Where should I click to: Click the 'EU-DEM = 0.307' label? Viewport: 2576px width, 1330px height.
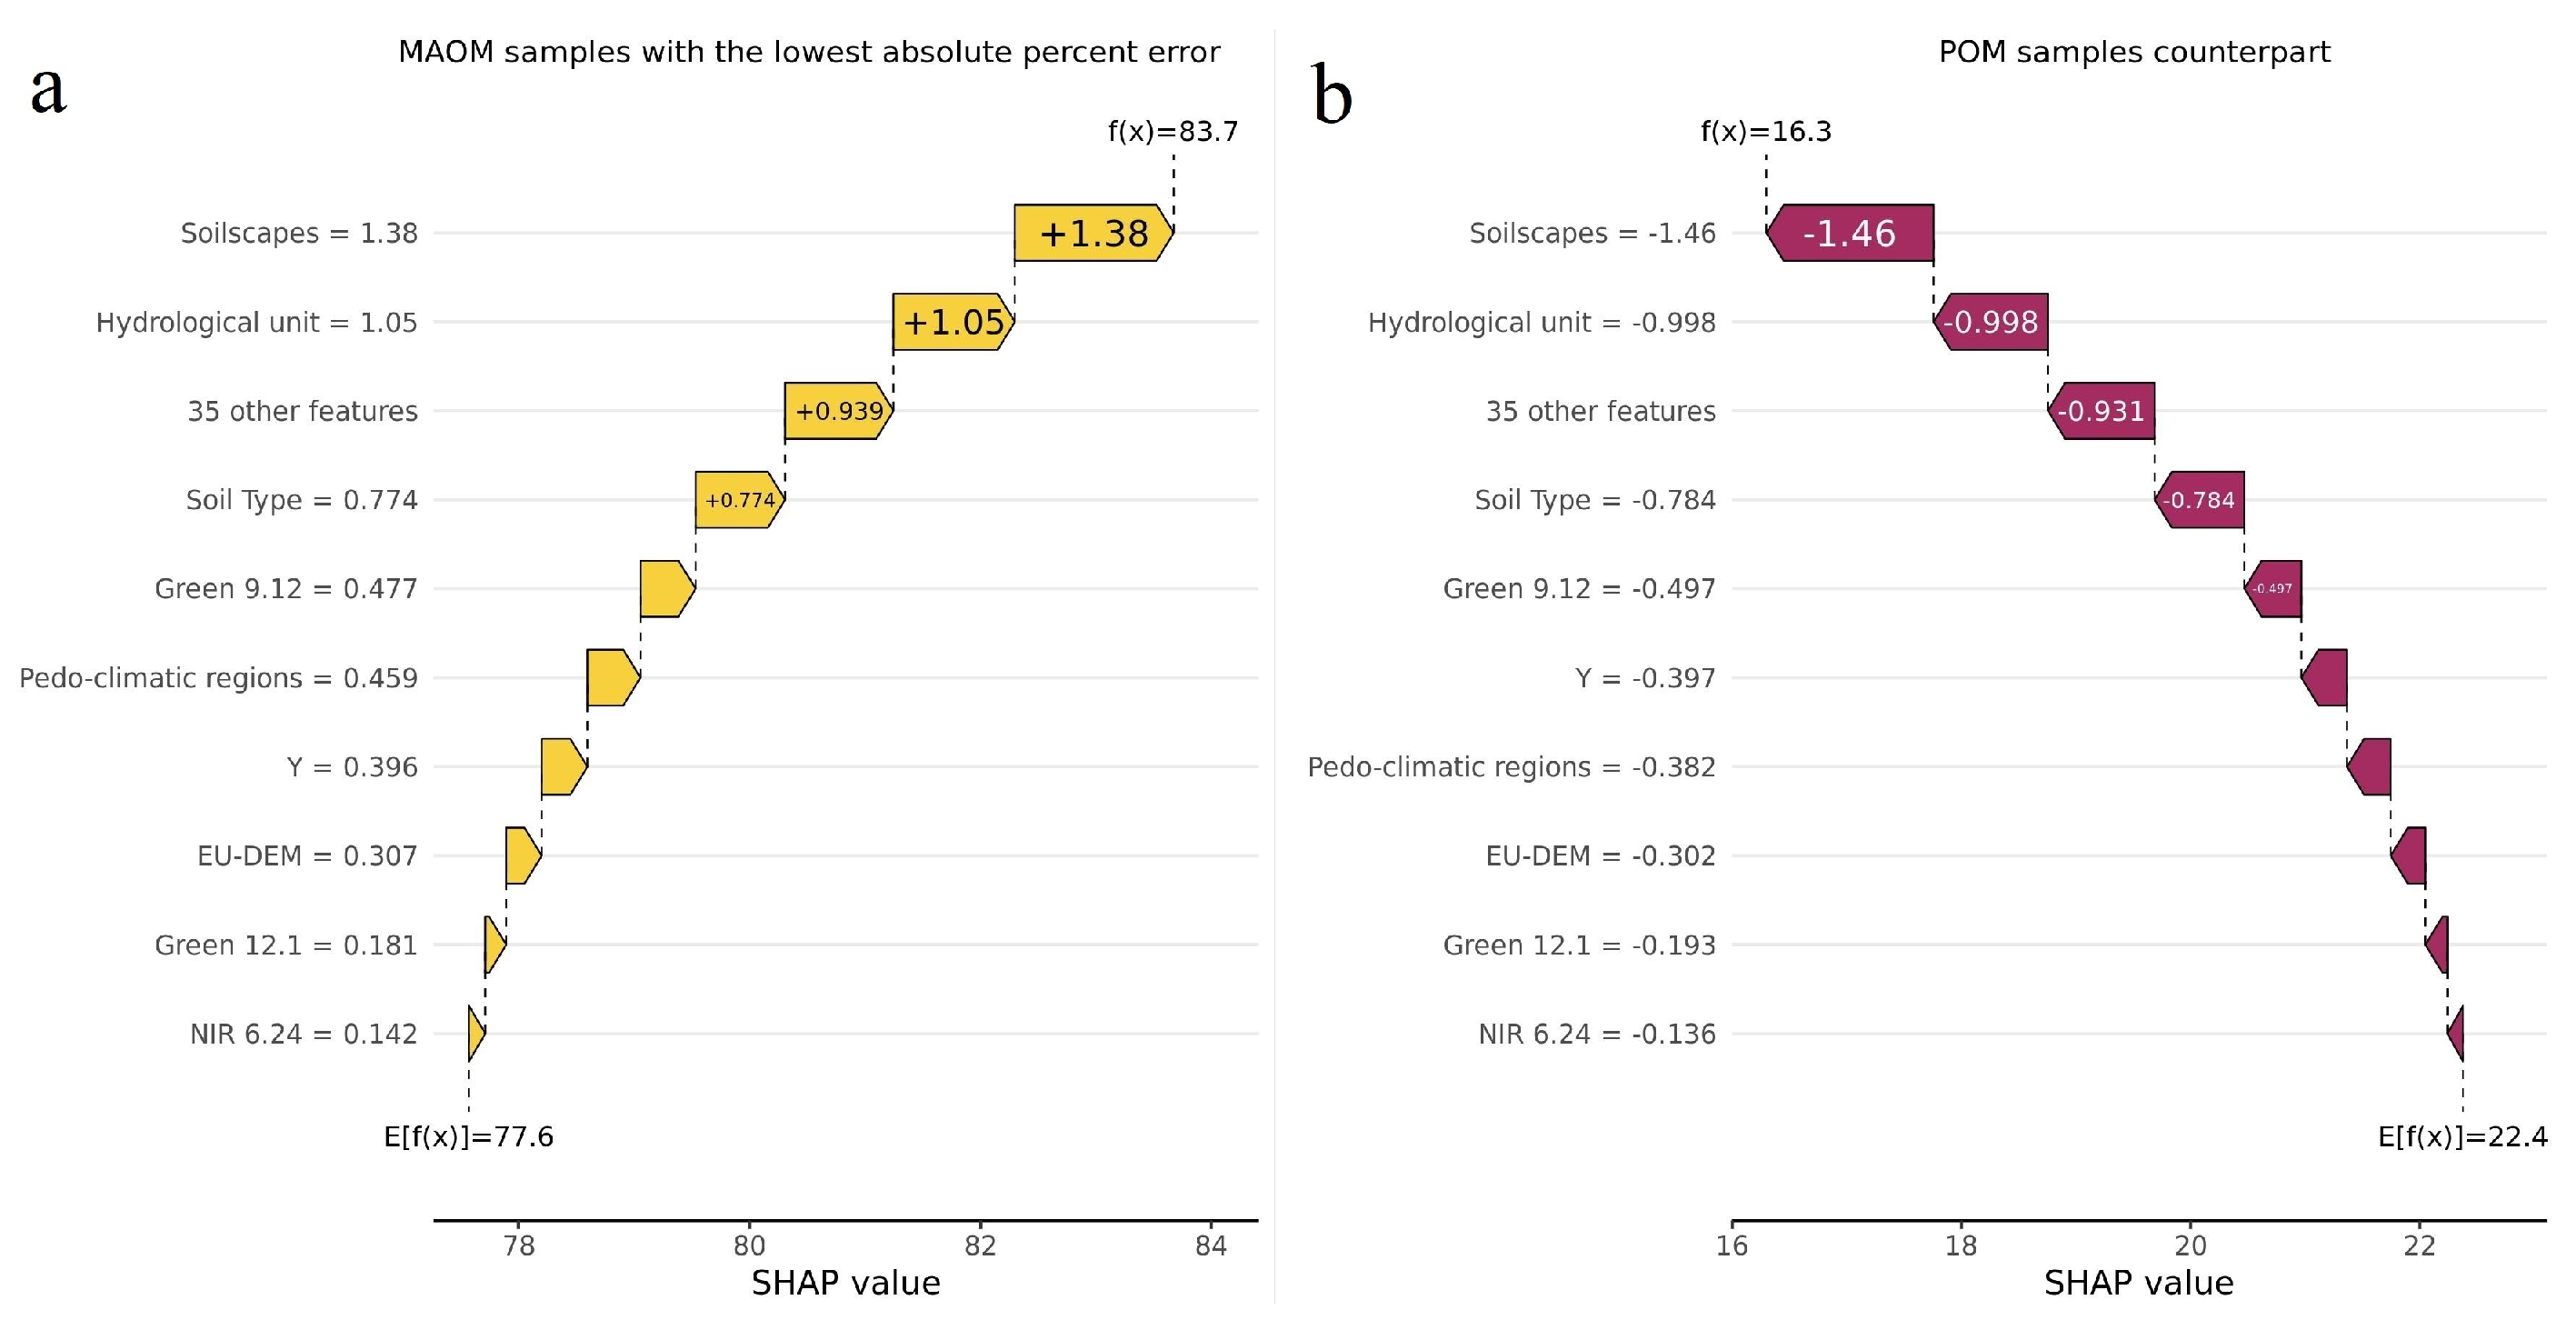click(x=307, y=856)
